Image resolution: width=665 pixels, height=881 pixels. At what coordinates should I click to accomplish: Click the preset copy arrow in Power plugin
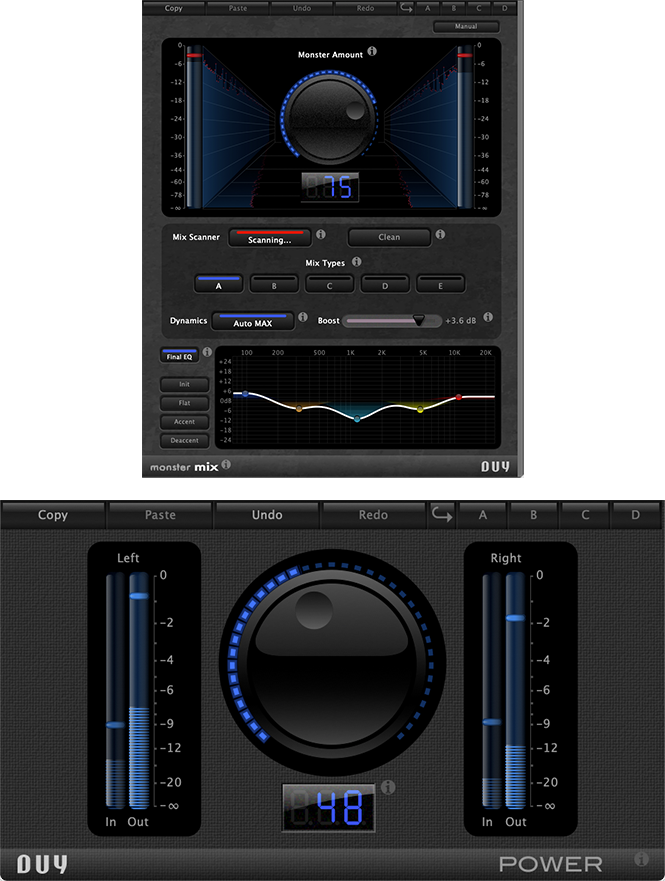pos(441,515)
